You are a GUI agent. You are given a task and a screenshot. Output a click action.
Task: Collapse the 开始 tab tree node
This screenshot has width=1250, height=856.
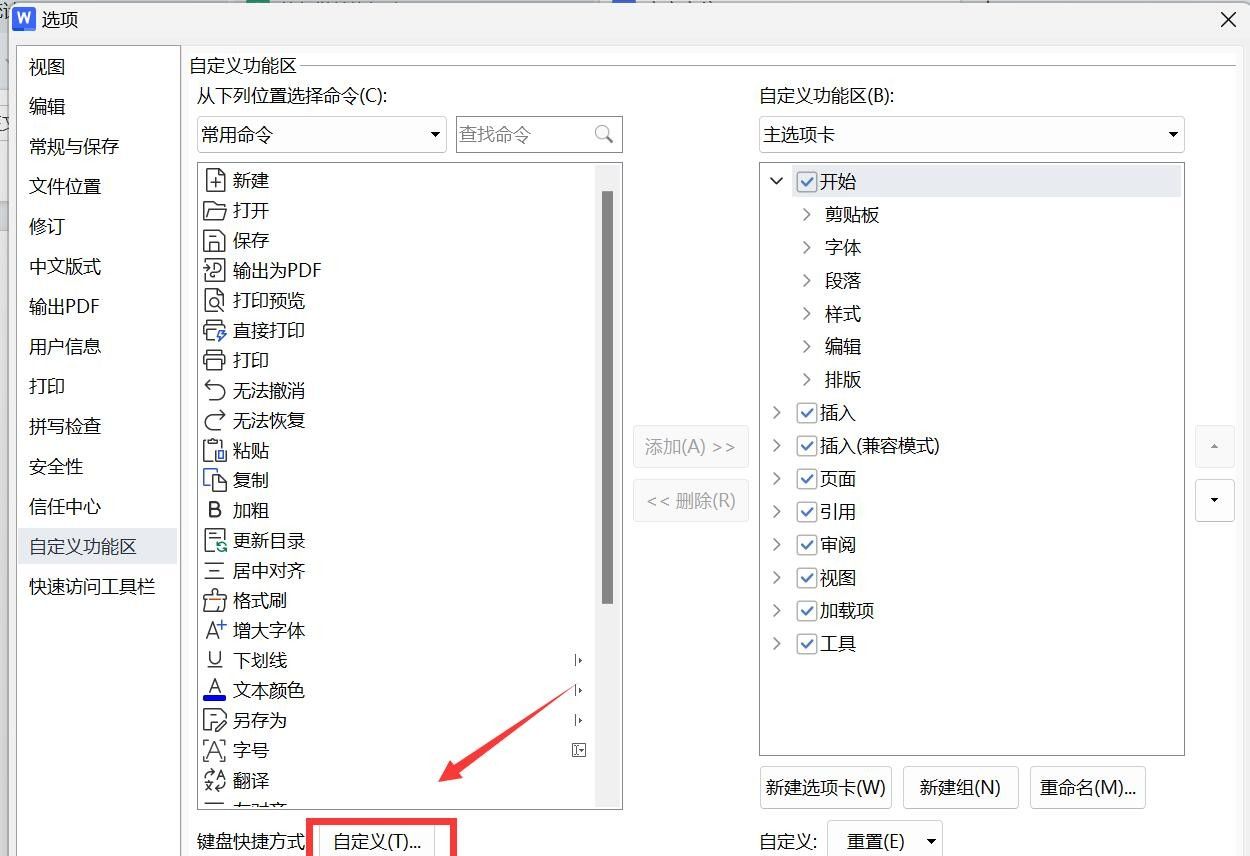coord(777,181)
